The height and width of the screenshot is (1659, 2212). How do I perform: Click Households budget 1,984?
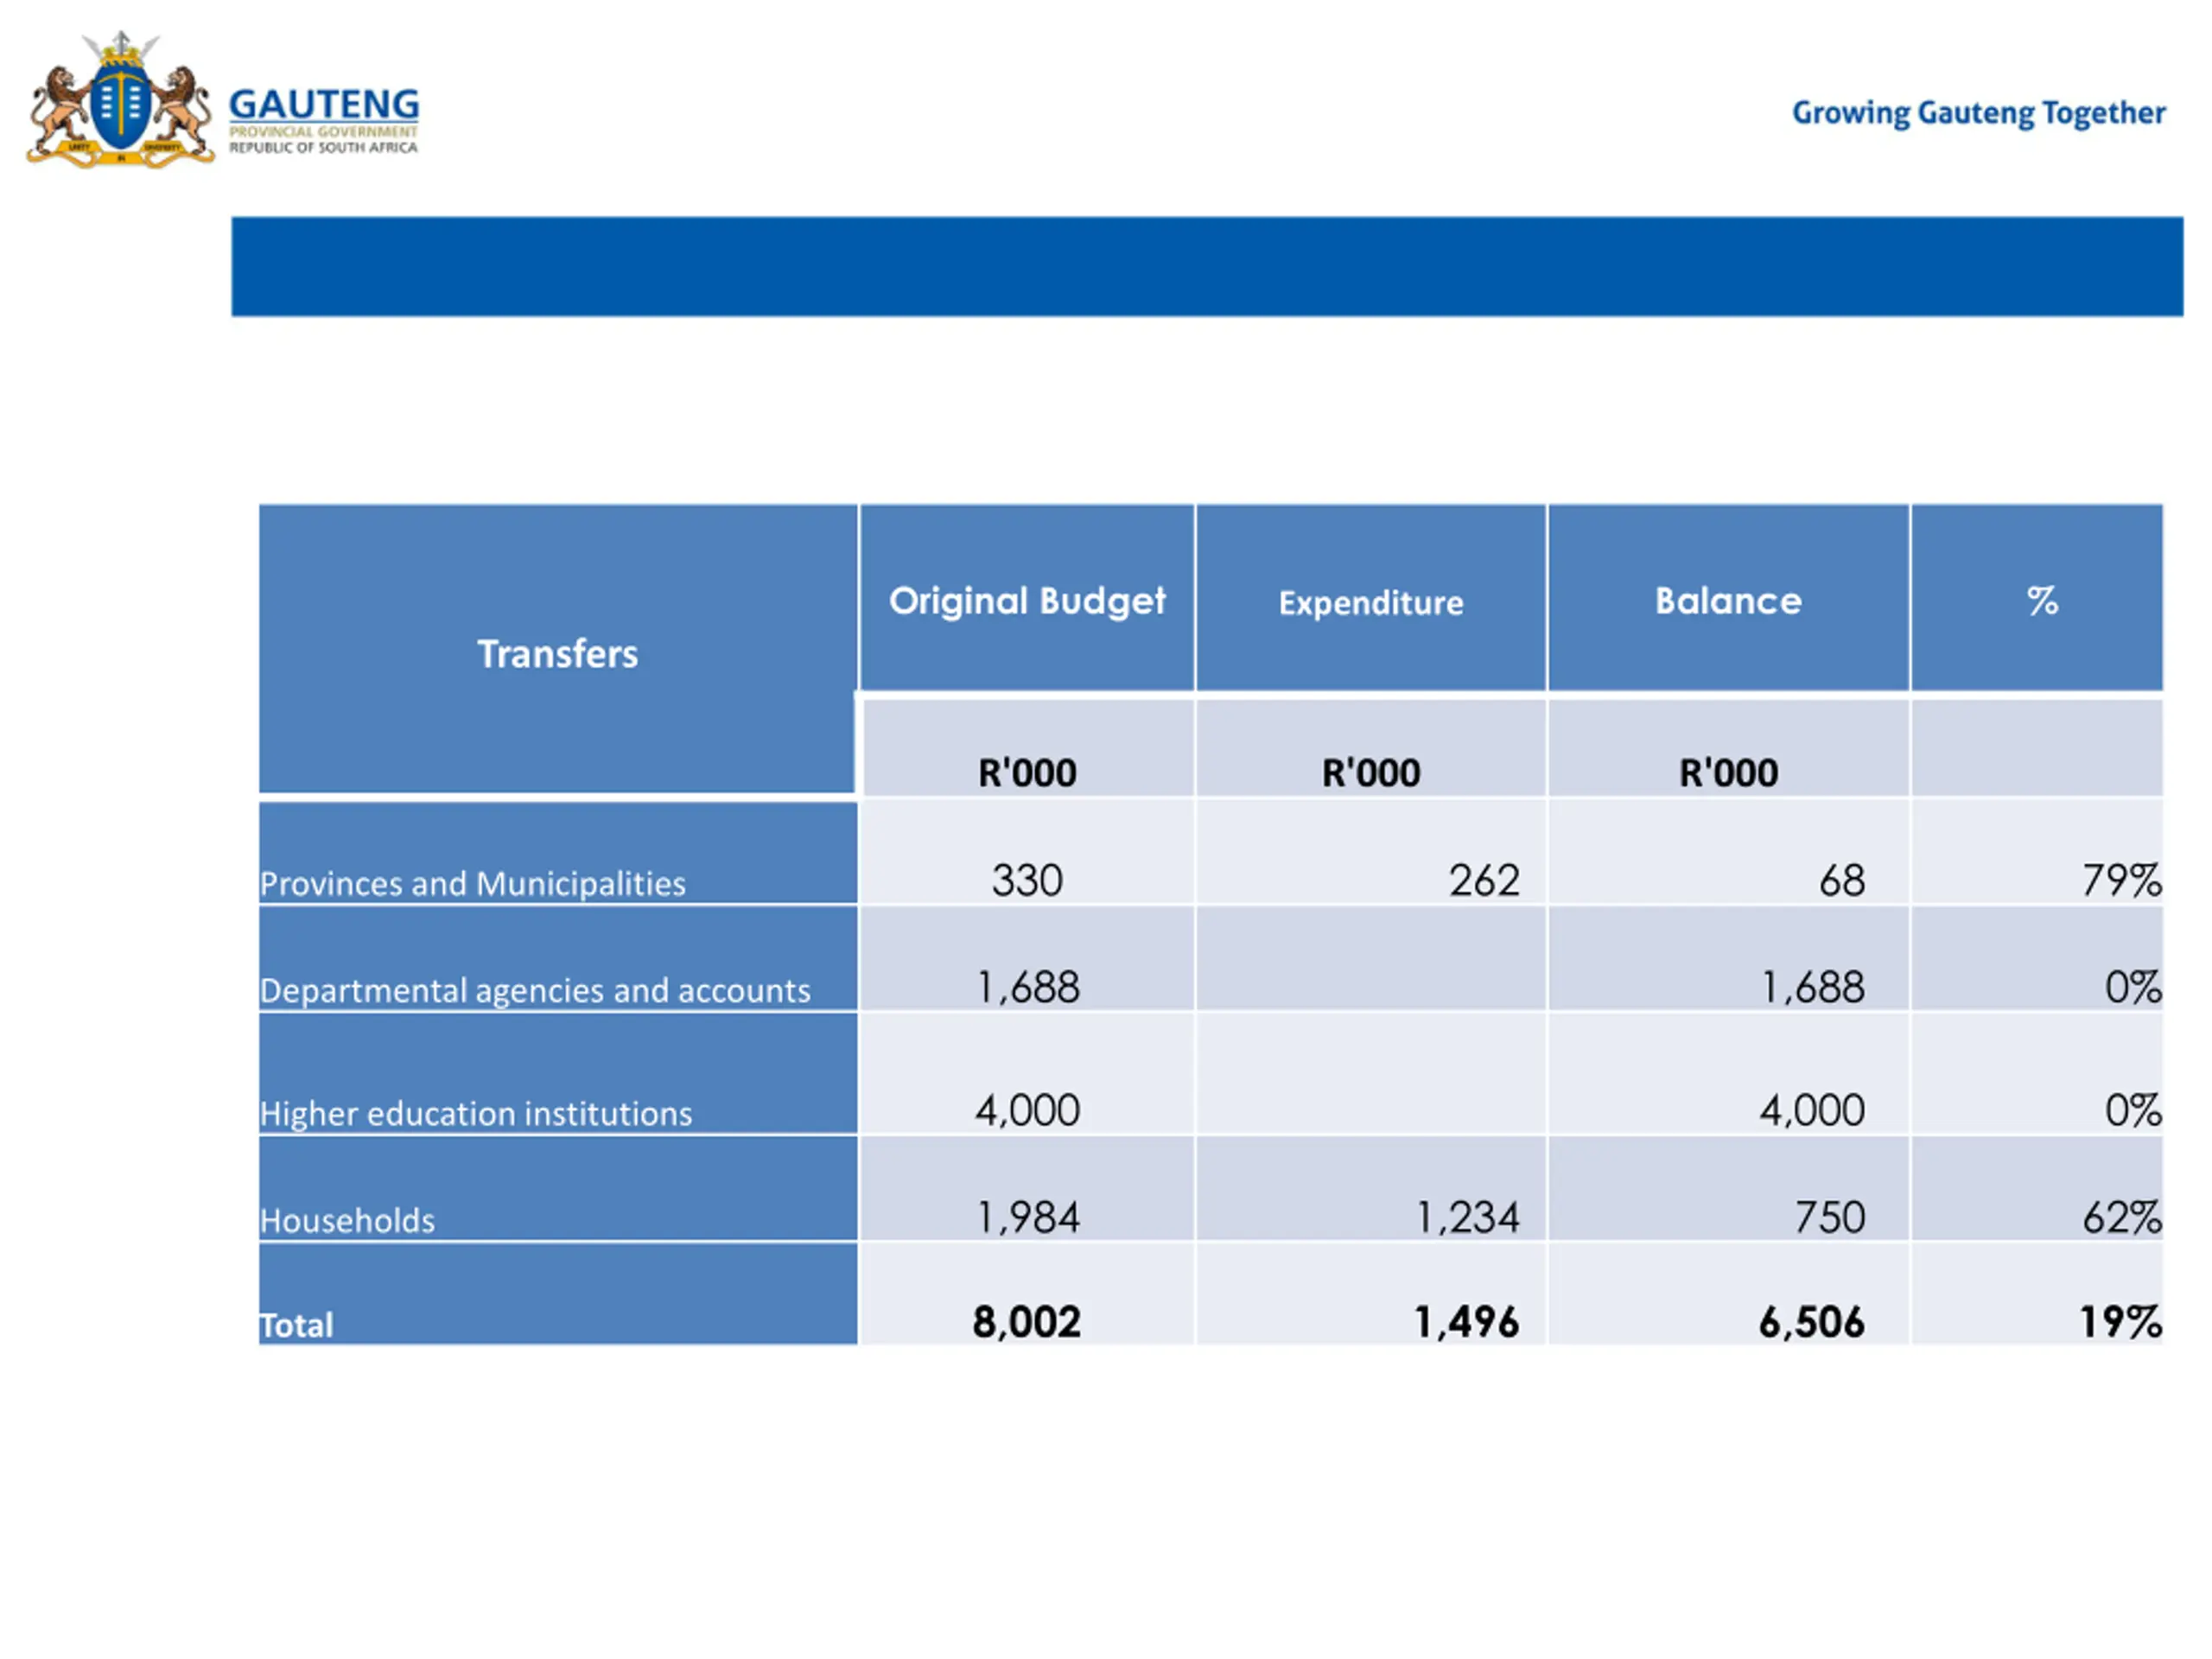tap(1027, 1218)
